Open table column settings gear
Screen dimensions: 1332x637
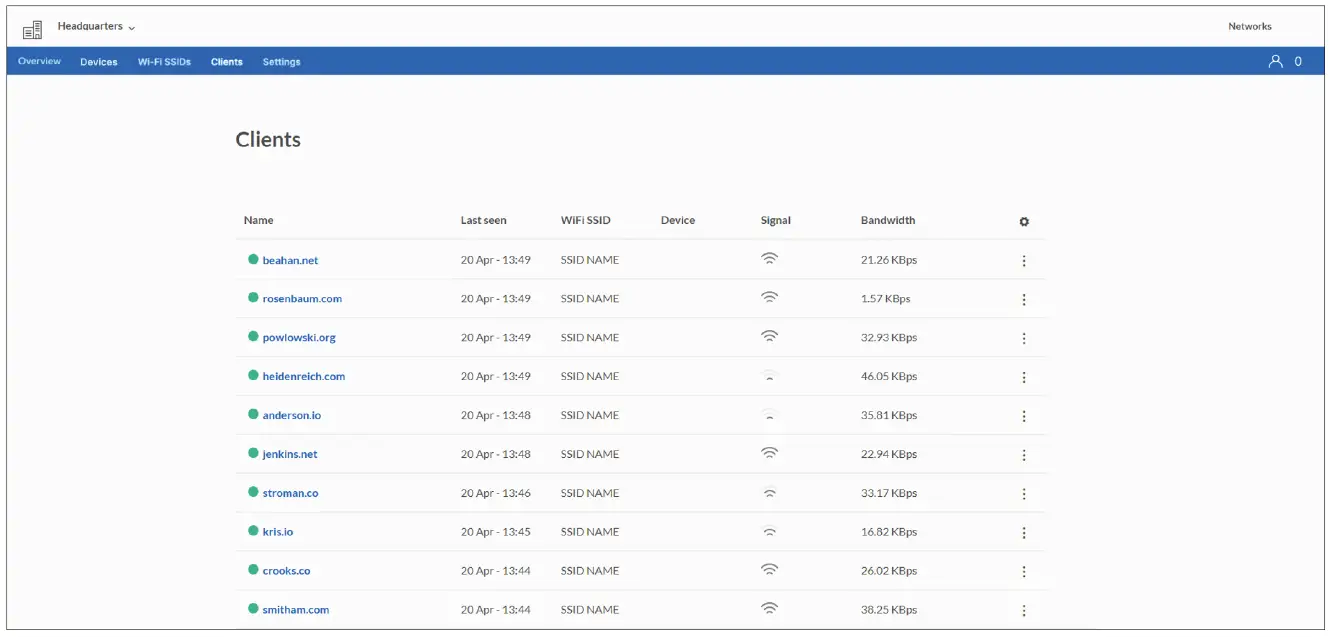tap(1024, 222)
